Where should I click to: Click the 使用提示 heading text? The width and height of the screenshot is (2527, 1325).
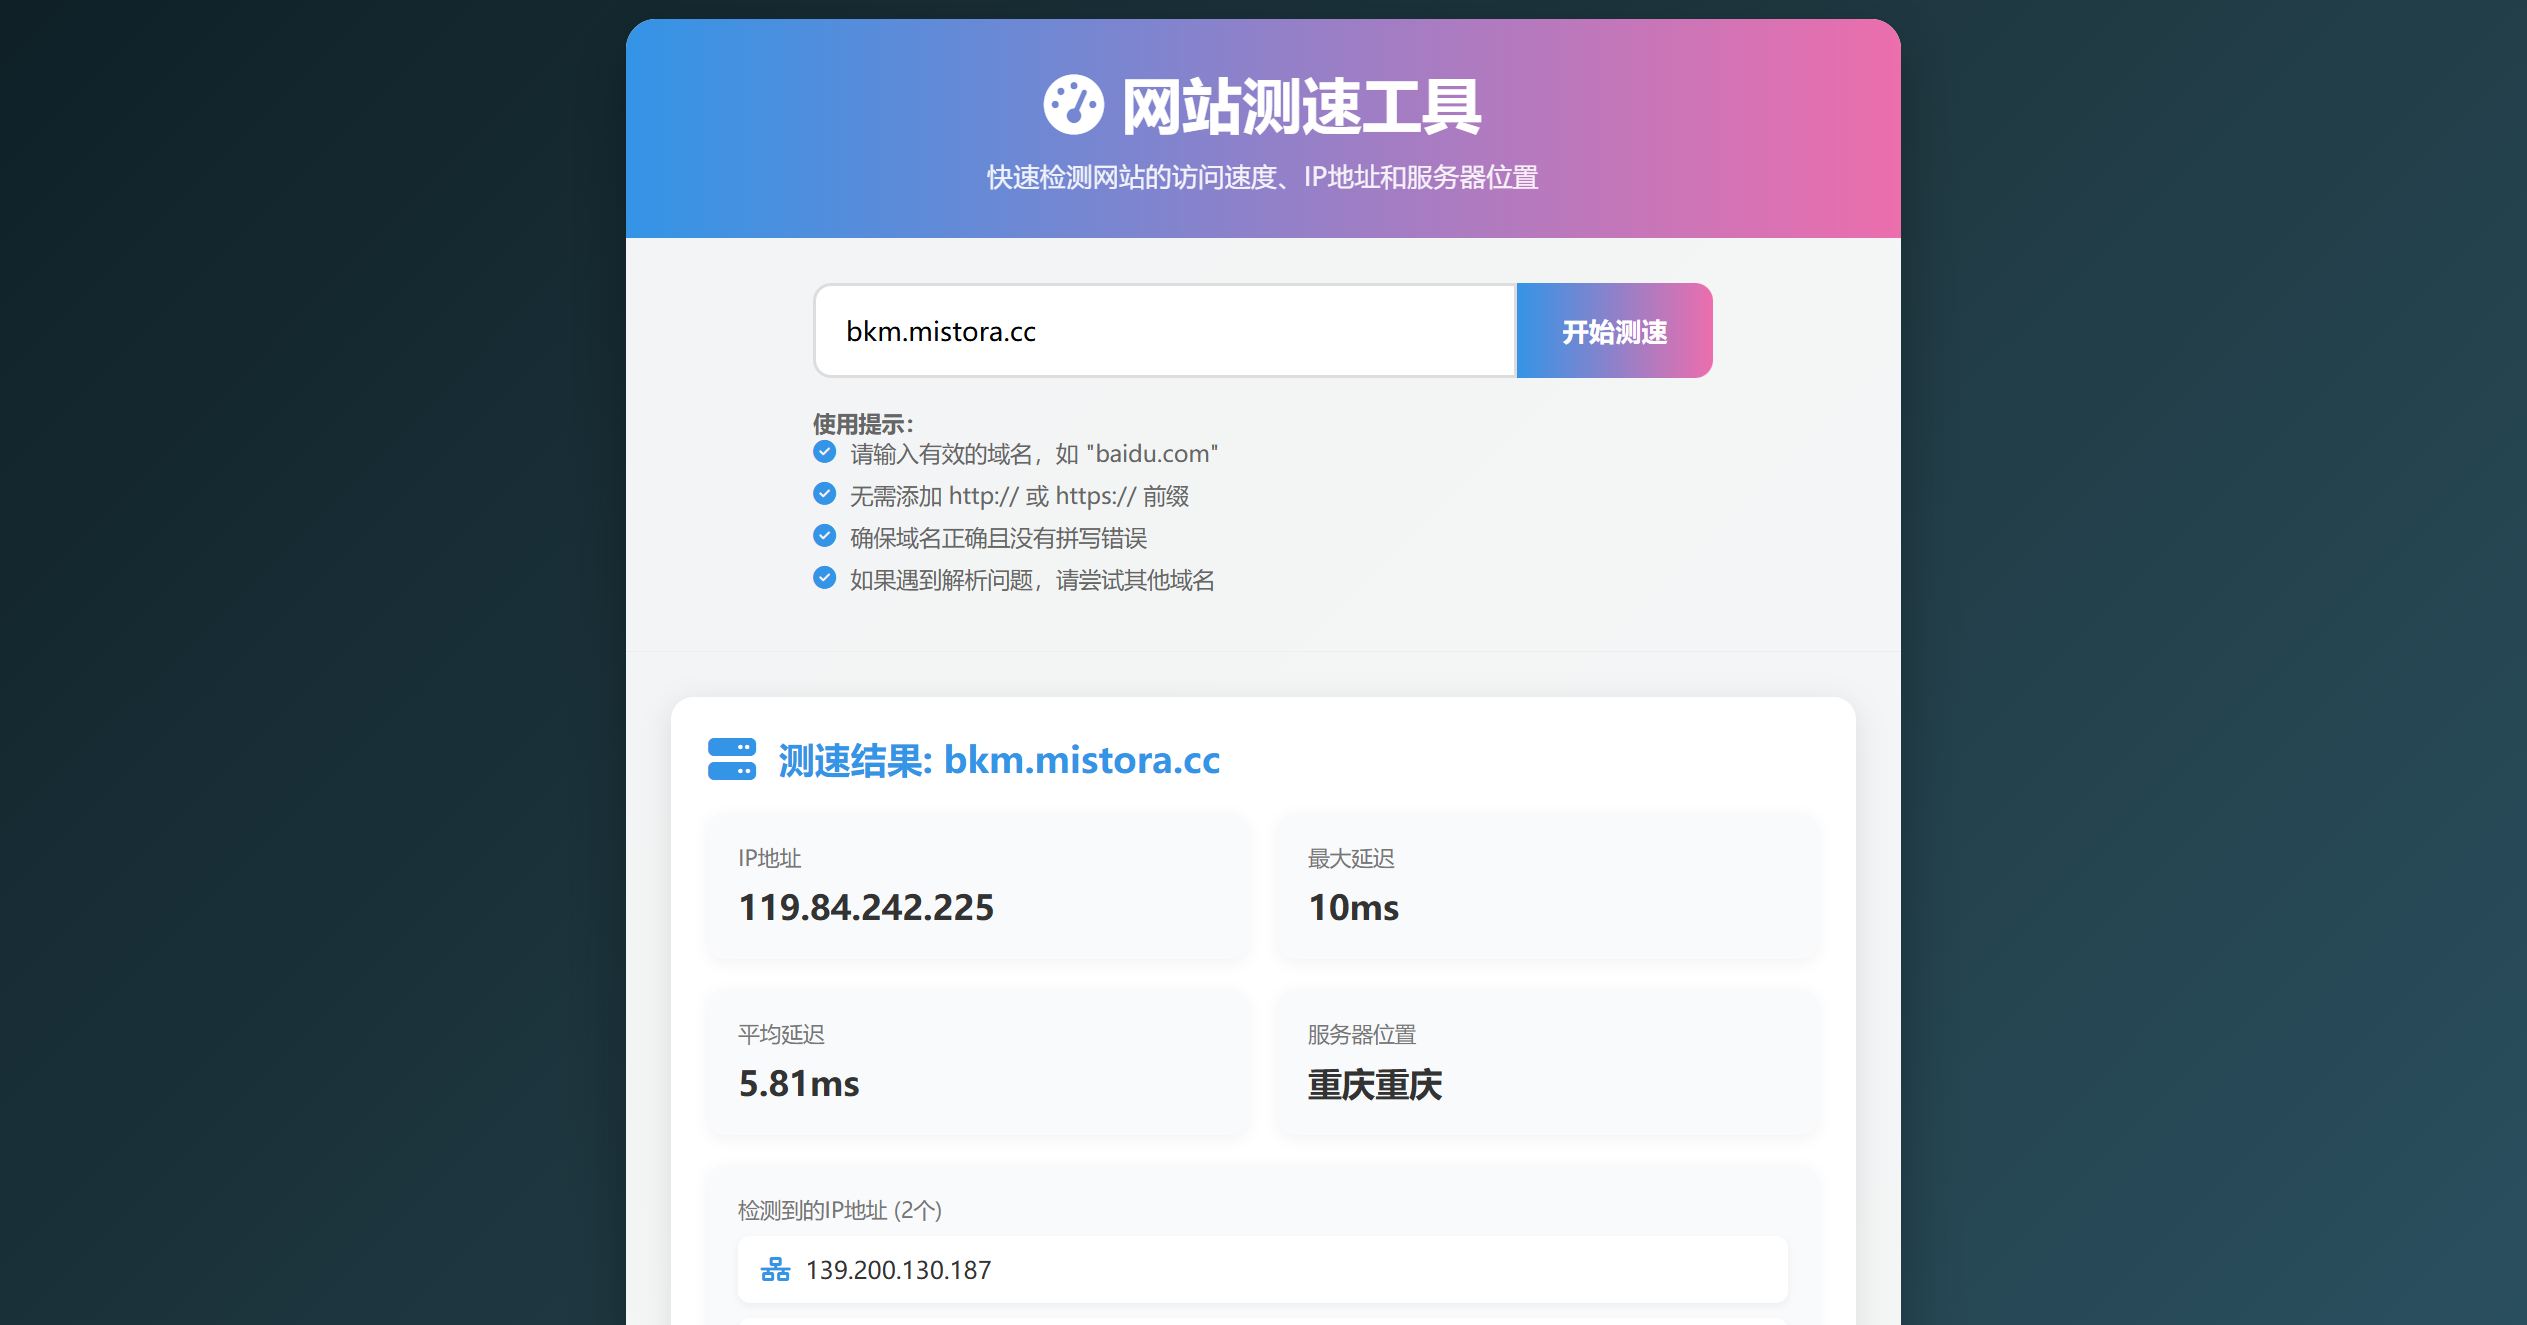click(x=863, y=424)
